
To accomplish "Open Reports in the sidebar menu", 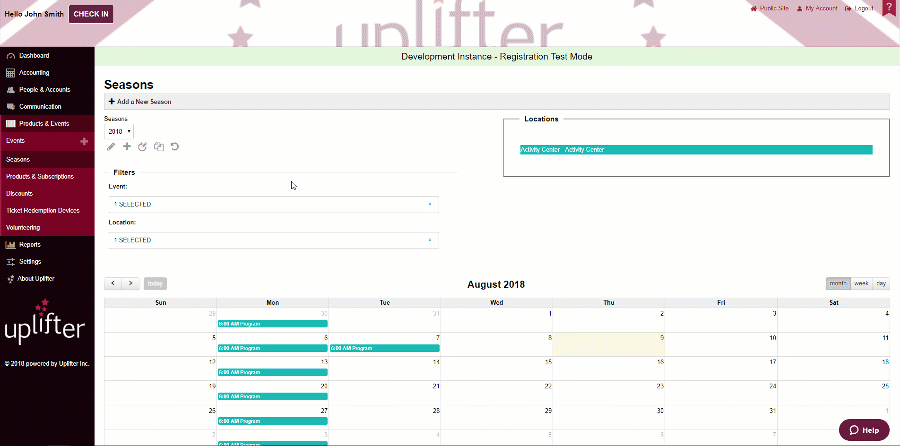I will tap(30, 244).
